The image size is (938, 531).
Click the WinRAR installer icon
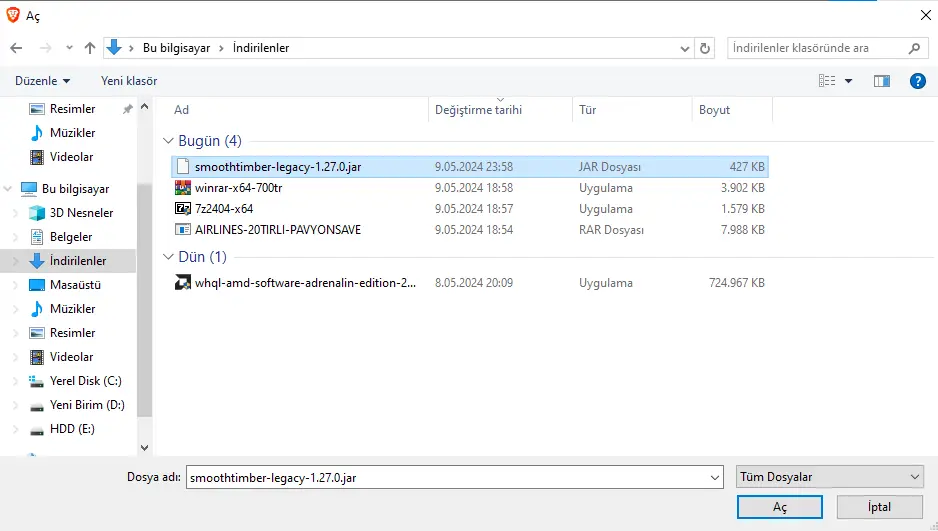tap(182, 188)
